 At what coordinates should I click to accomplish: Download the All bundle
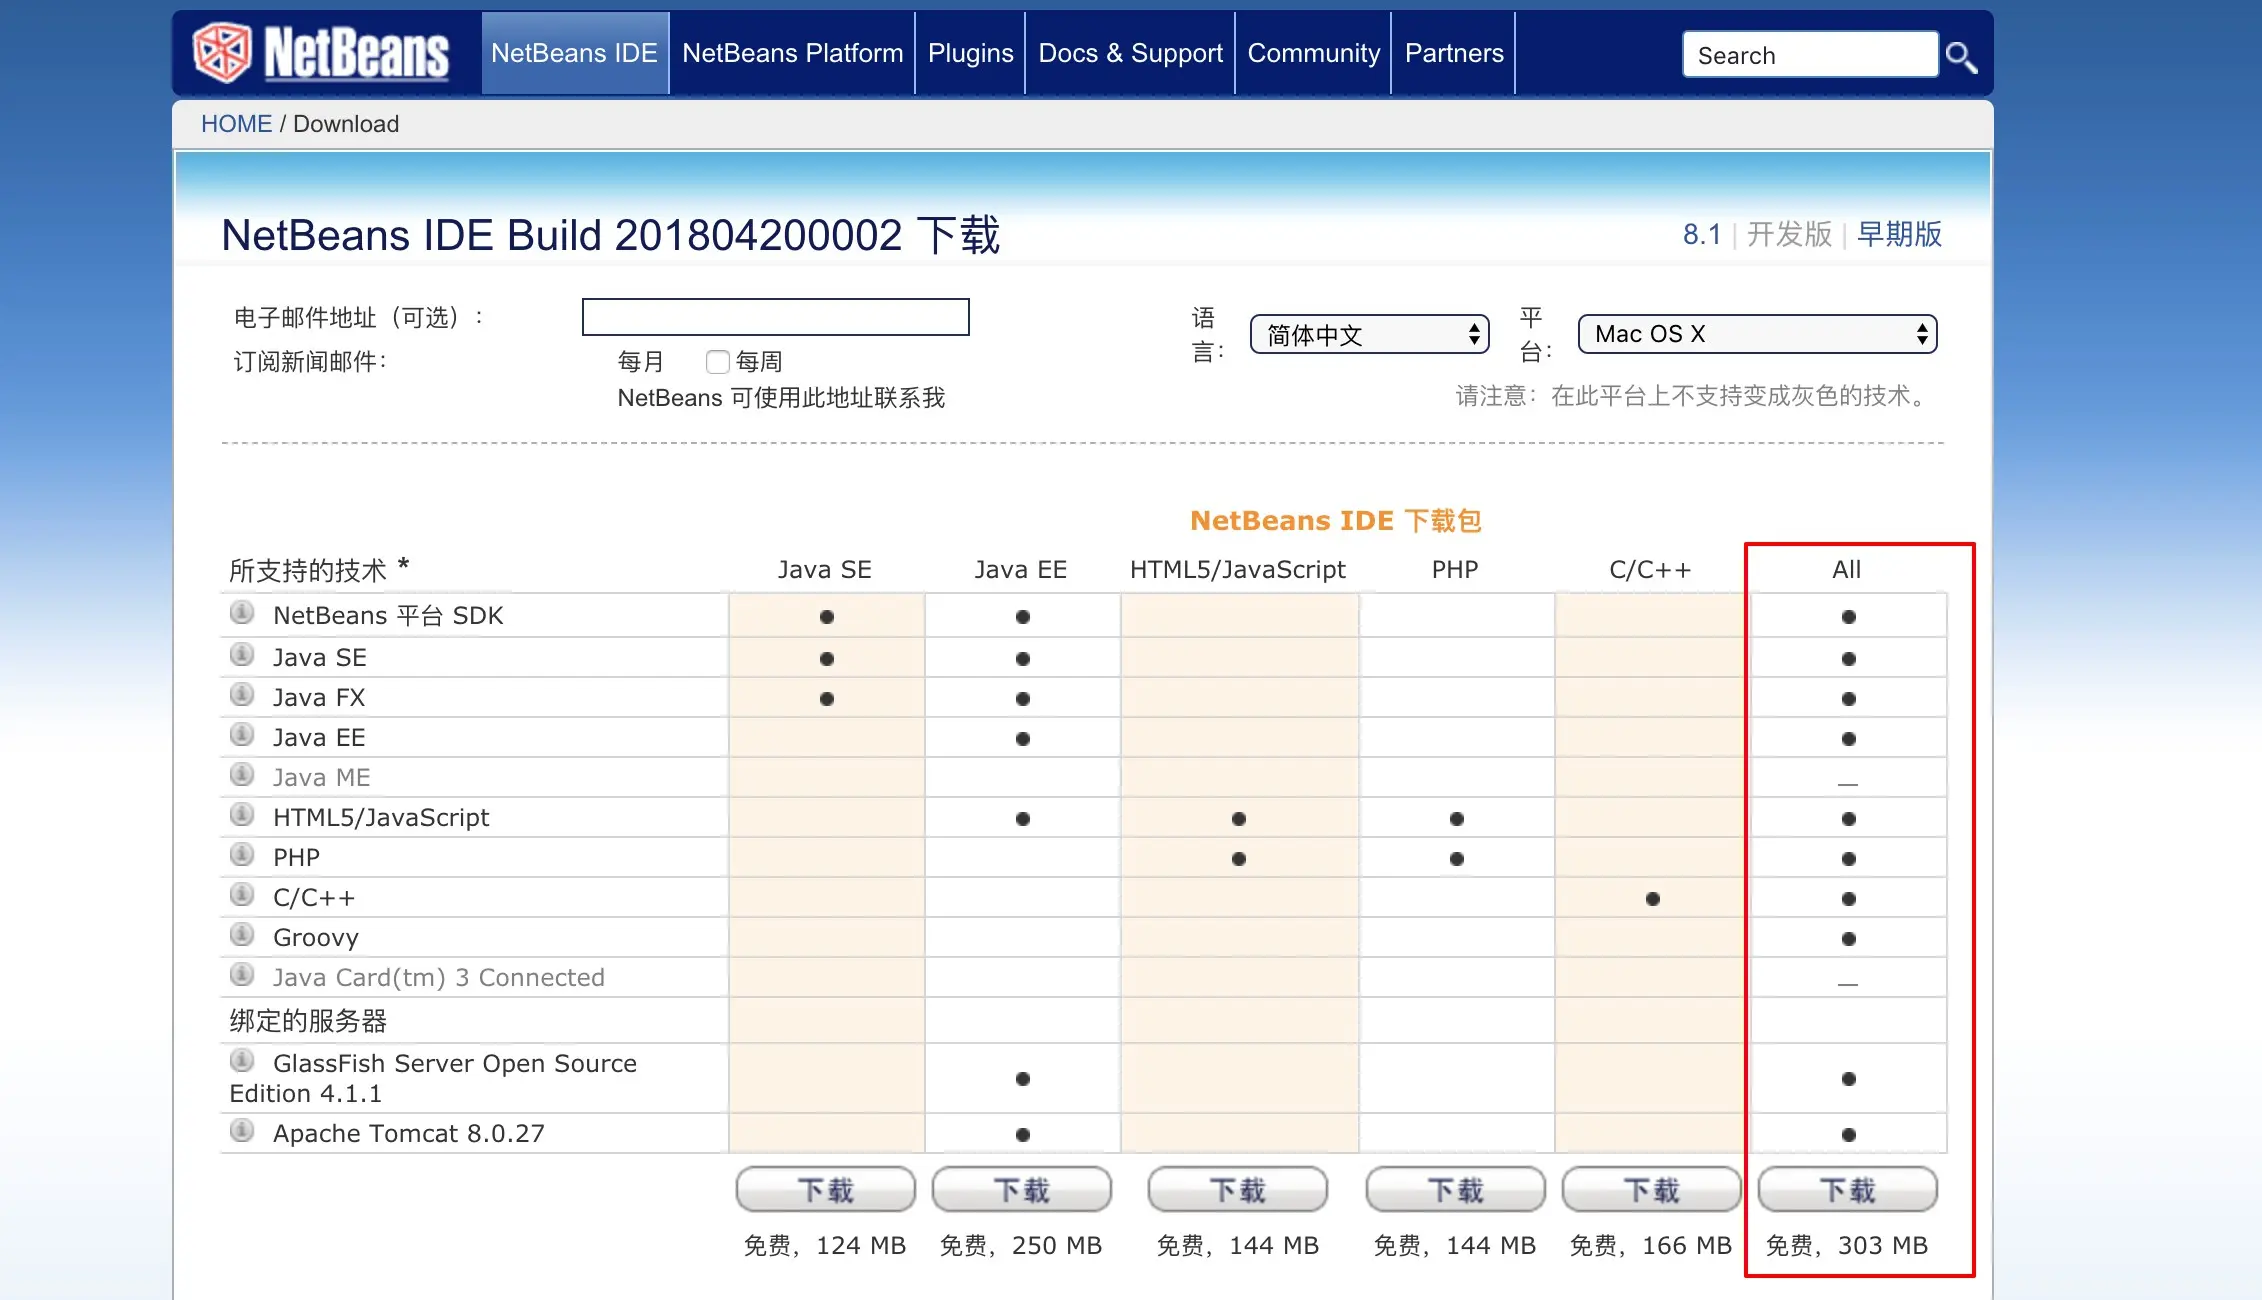click(x=1848, y=1190)
